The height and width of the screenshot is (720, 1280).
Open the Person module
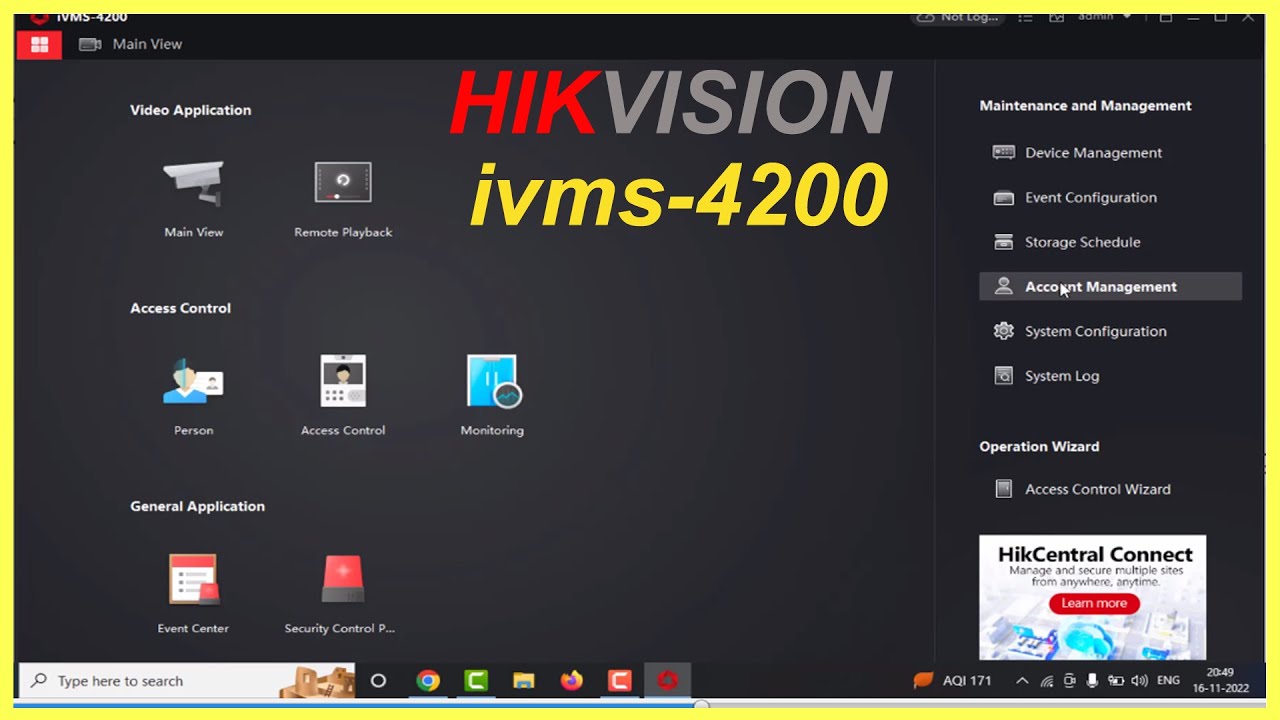pyautogui.click(x=193, y=381)
